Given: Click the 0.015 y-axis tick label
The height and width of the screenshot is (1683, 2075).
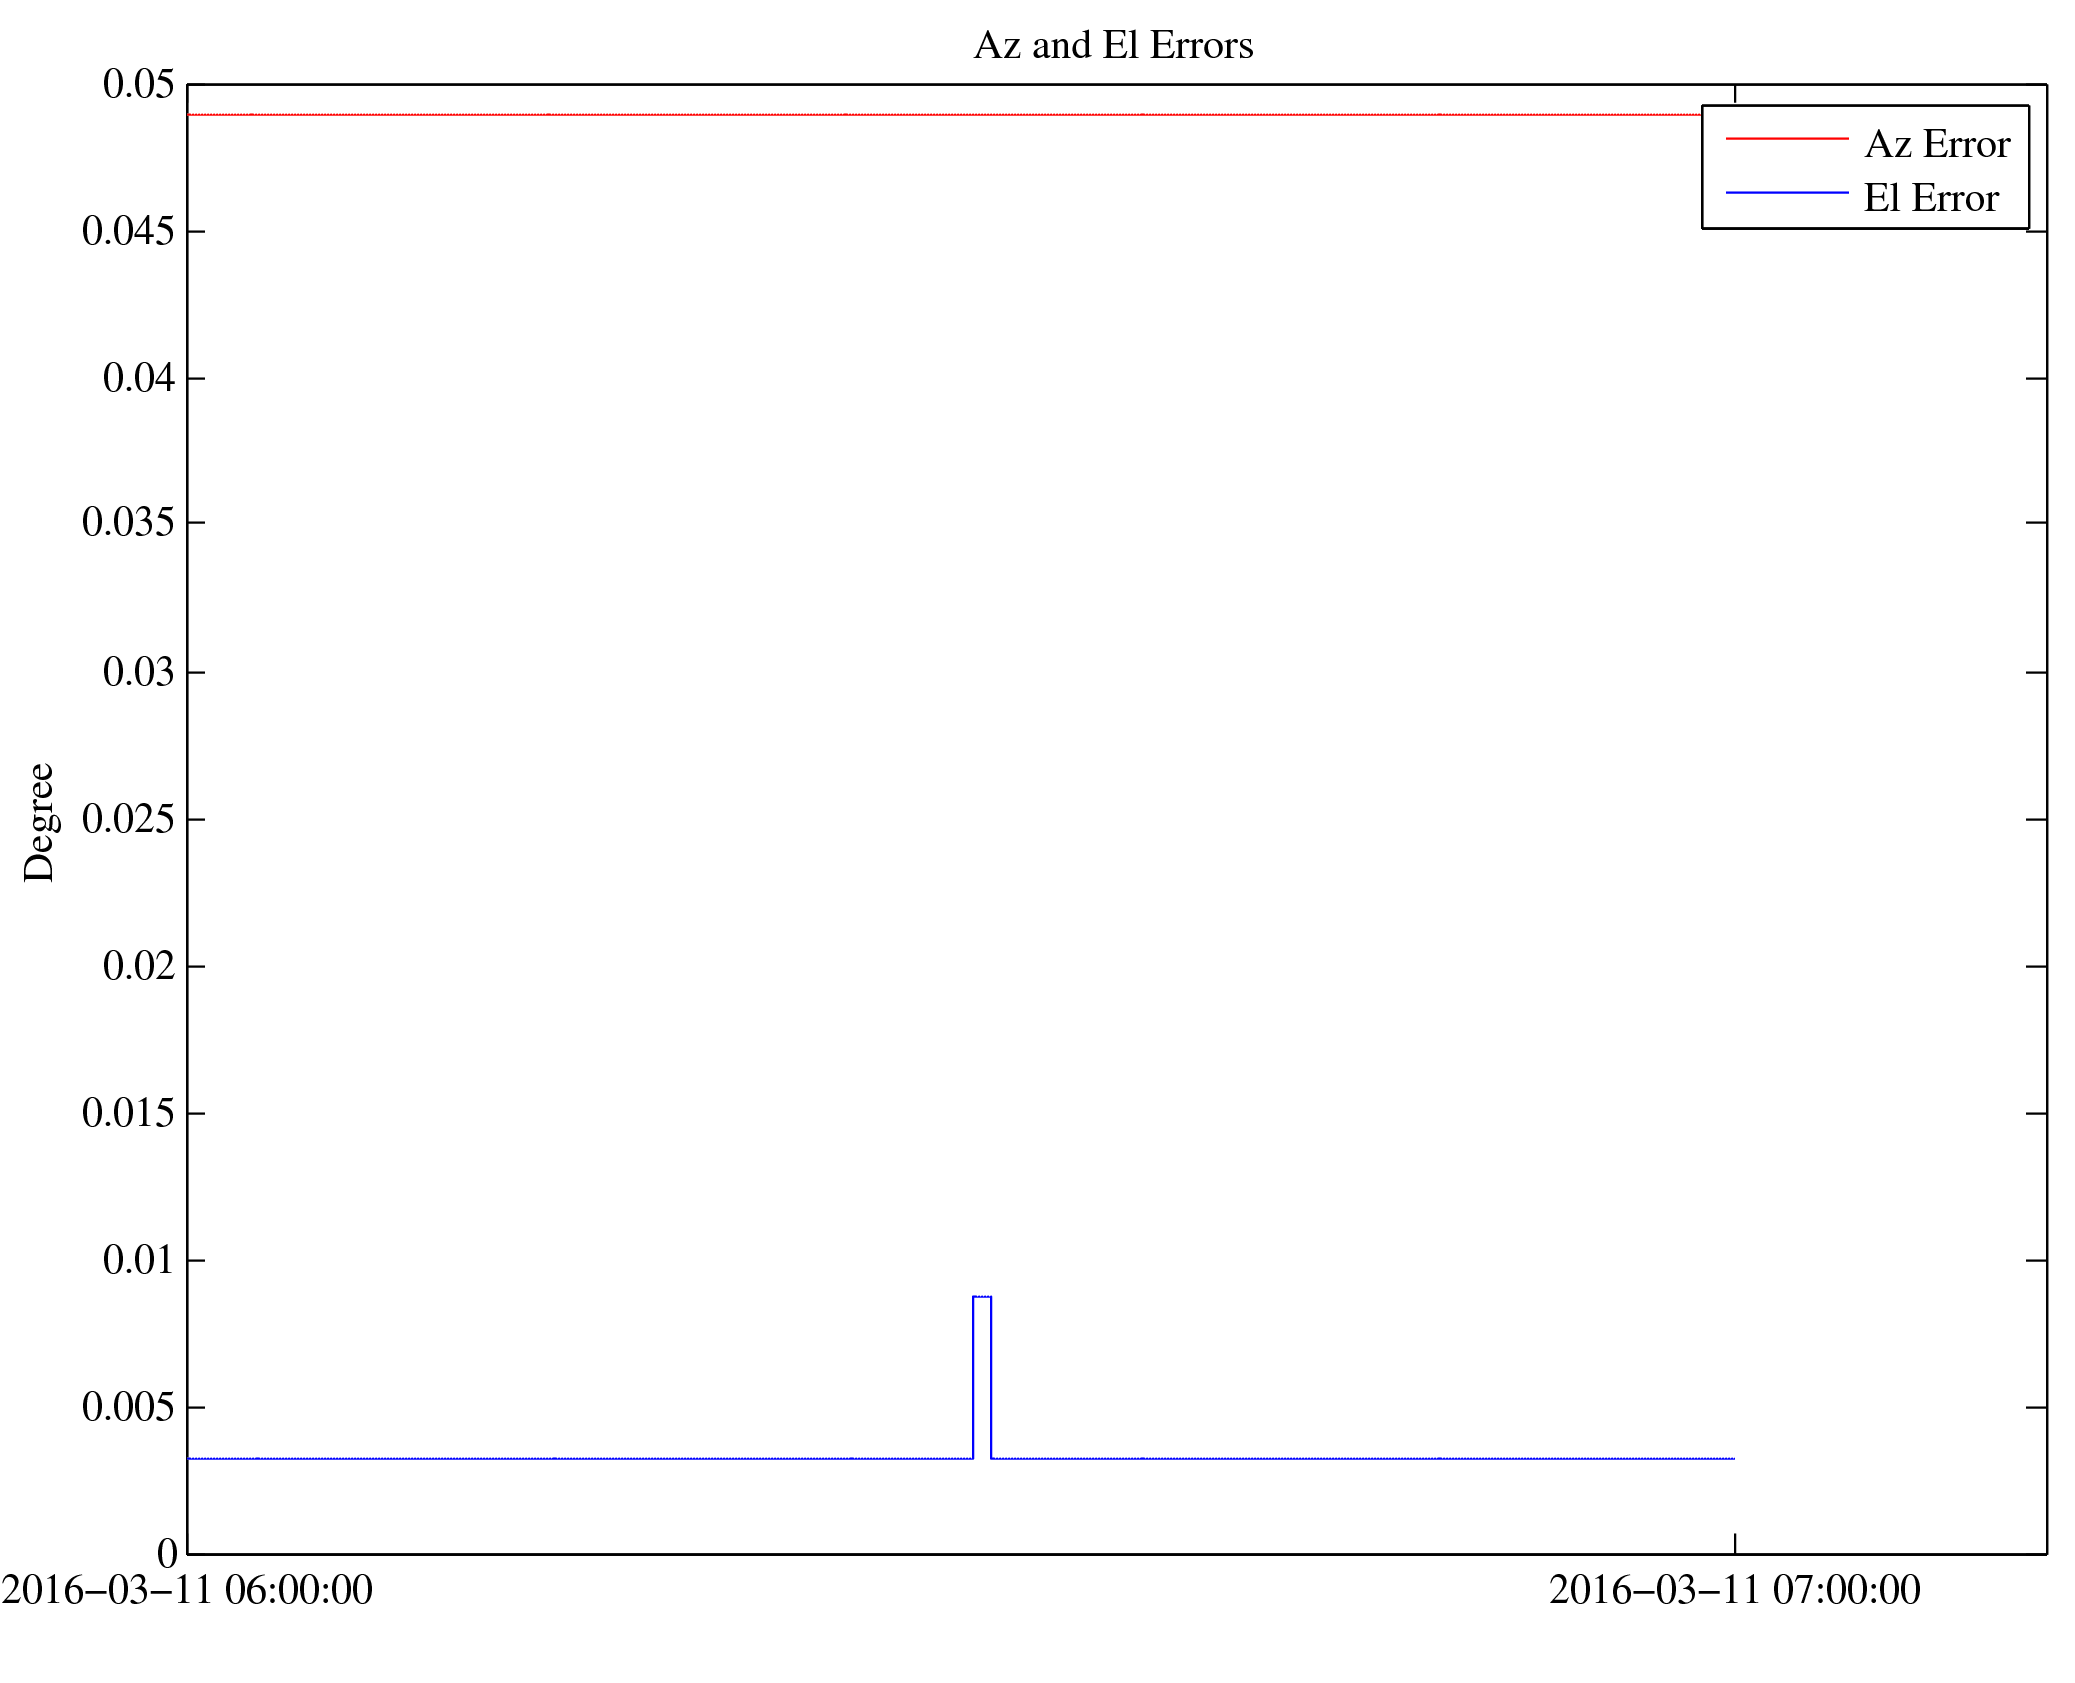Looking at the screenshot, I should point(128,1113).
